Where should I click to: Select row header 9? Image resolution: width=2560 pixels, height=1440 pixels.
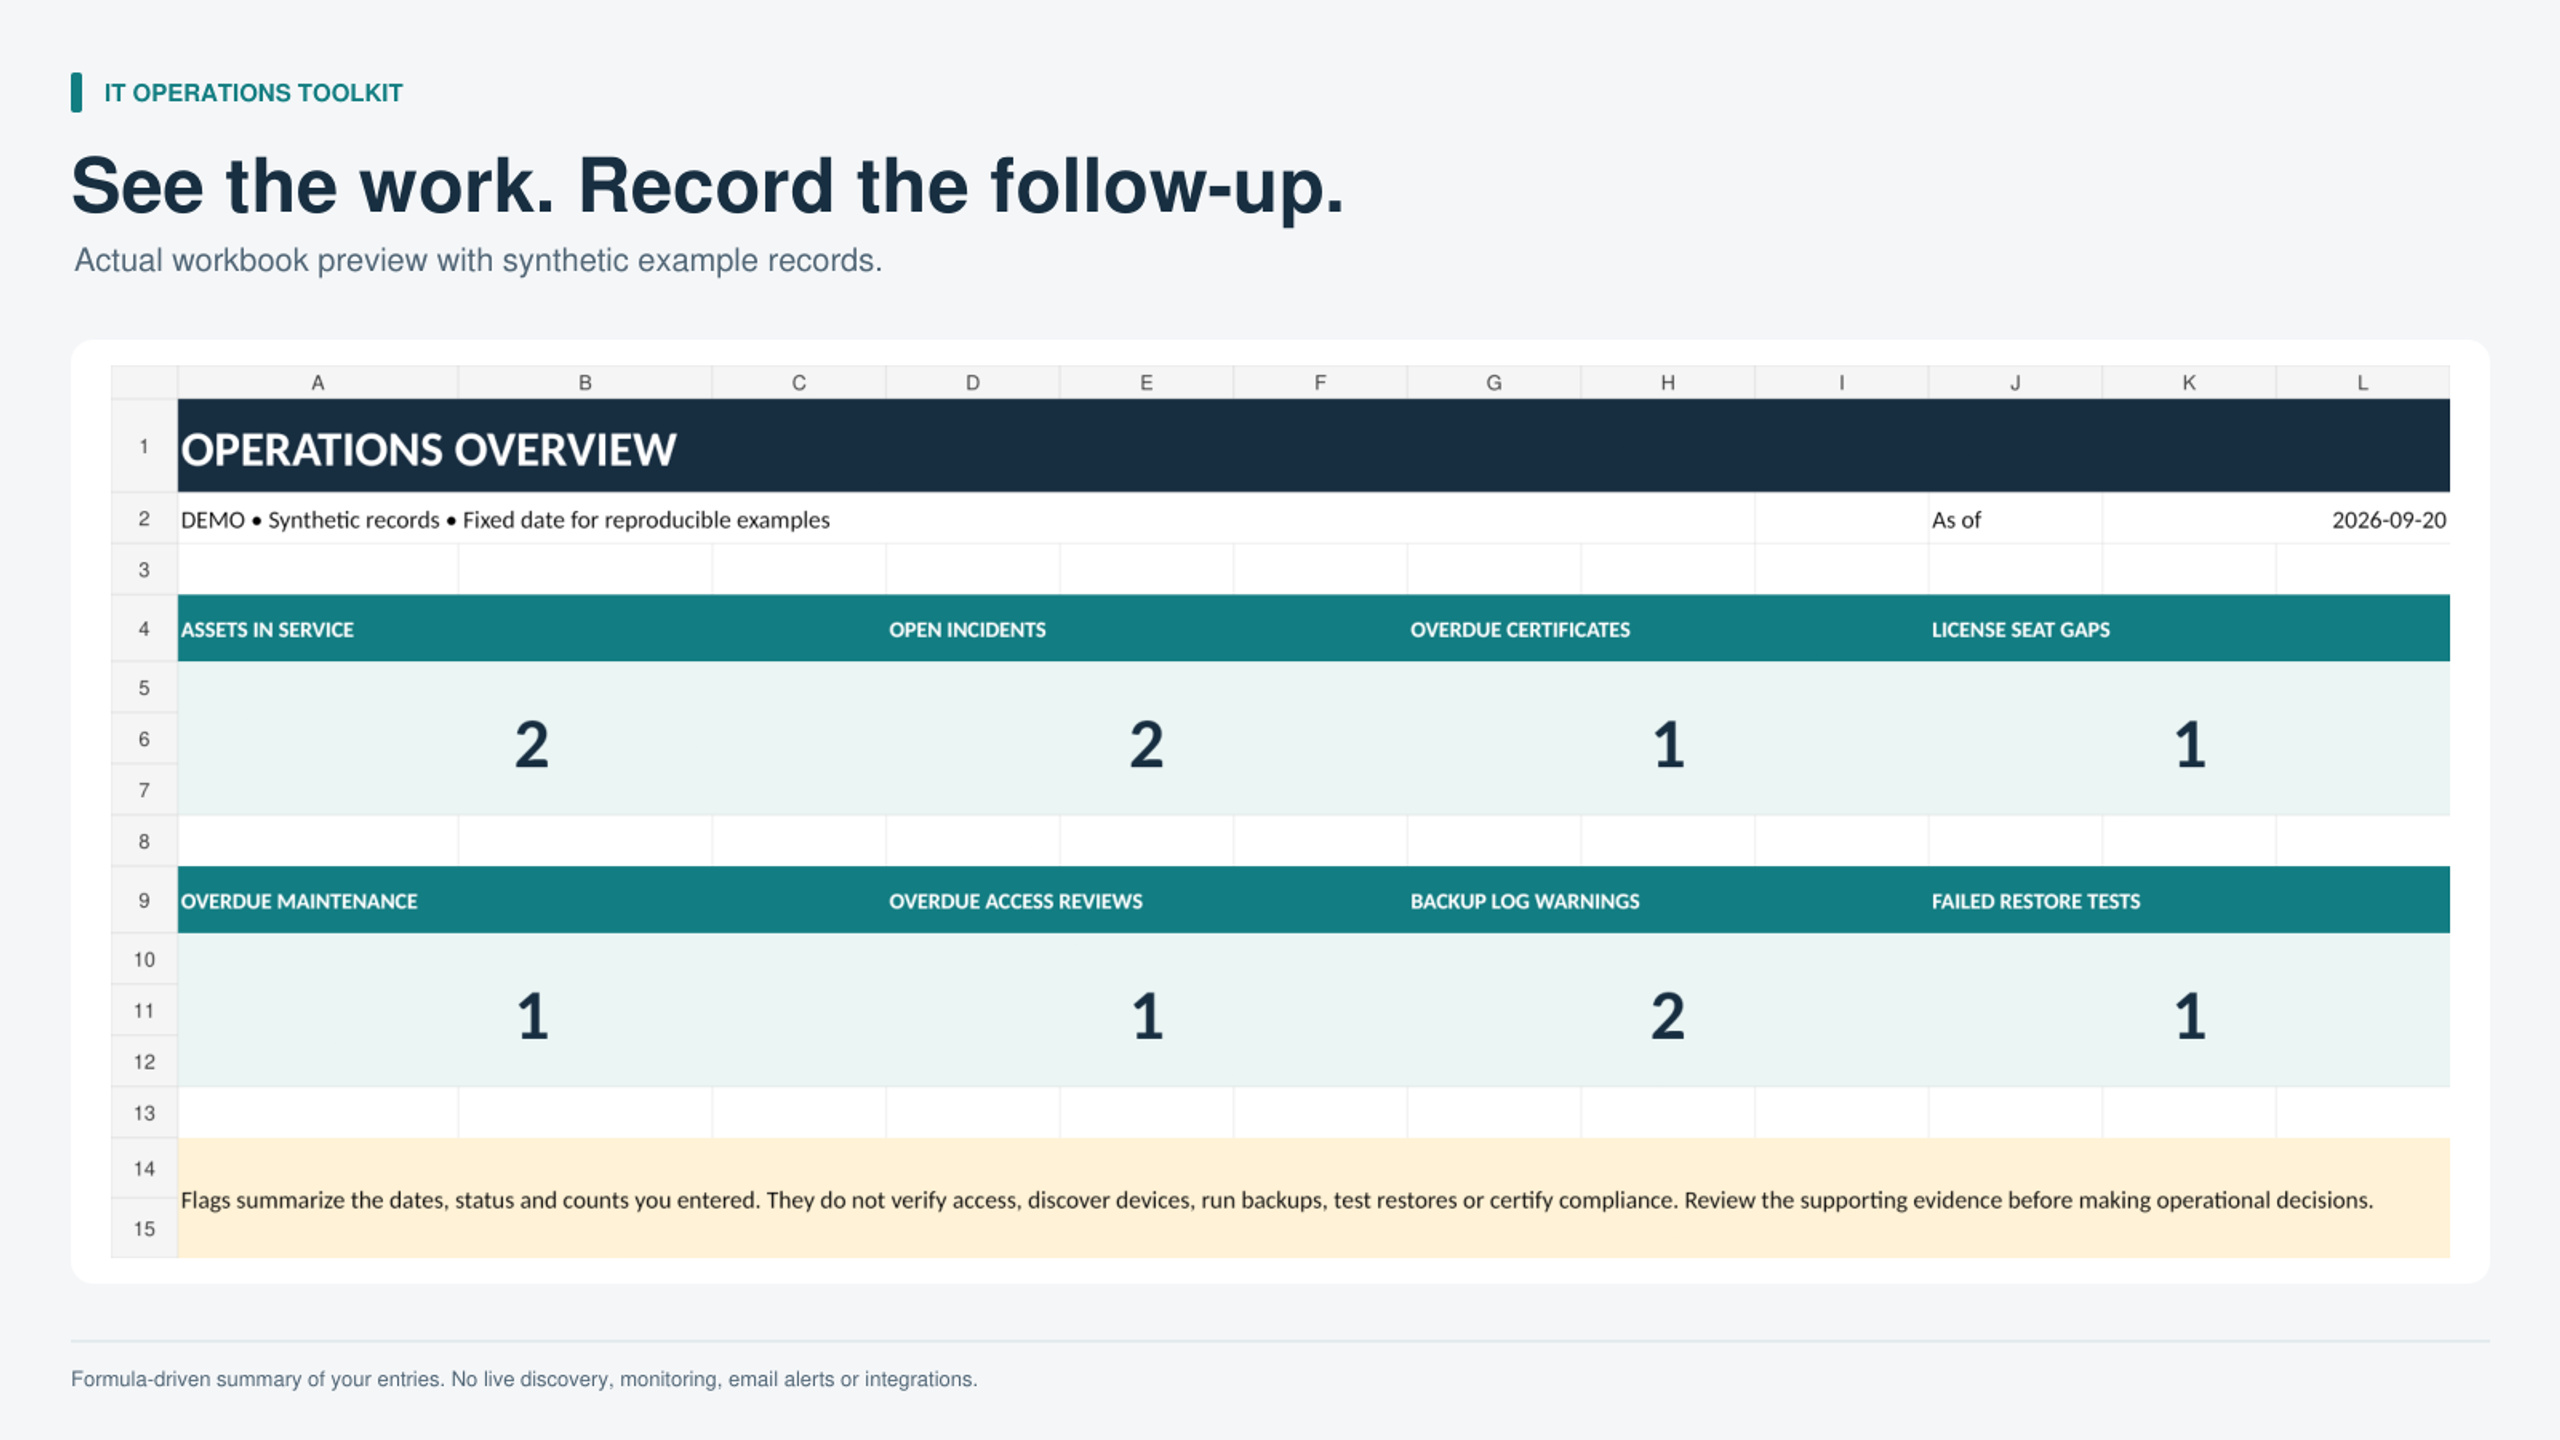tap(144, 900)
